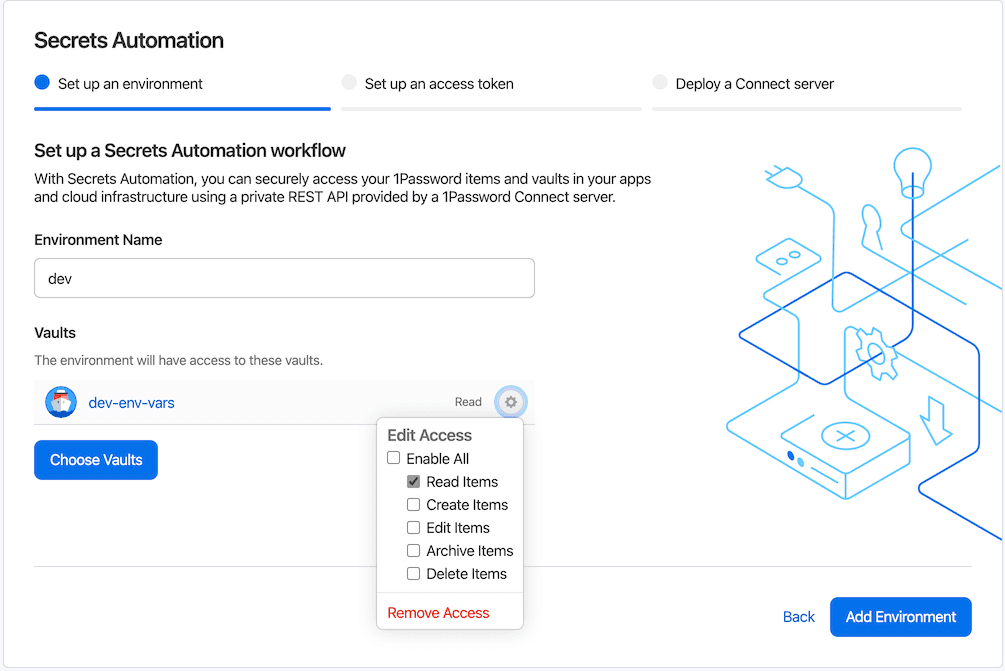Enable the Edit Items permission
1005x671 pixels.
[413, 527]
